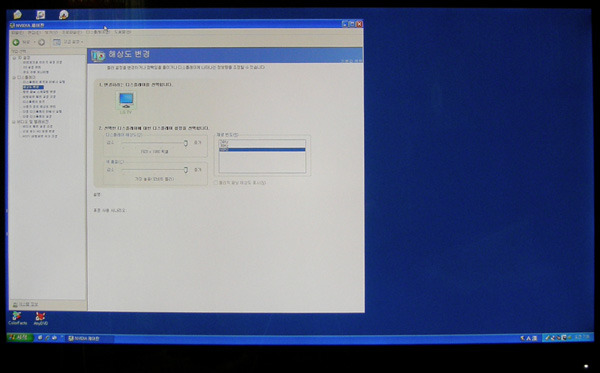The image size is (600, 373).
Task: Click the display resolution slider handle
Action: coord(186,143)
